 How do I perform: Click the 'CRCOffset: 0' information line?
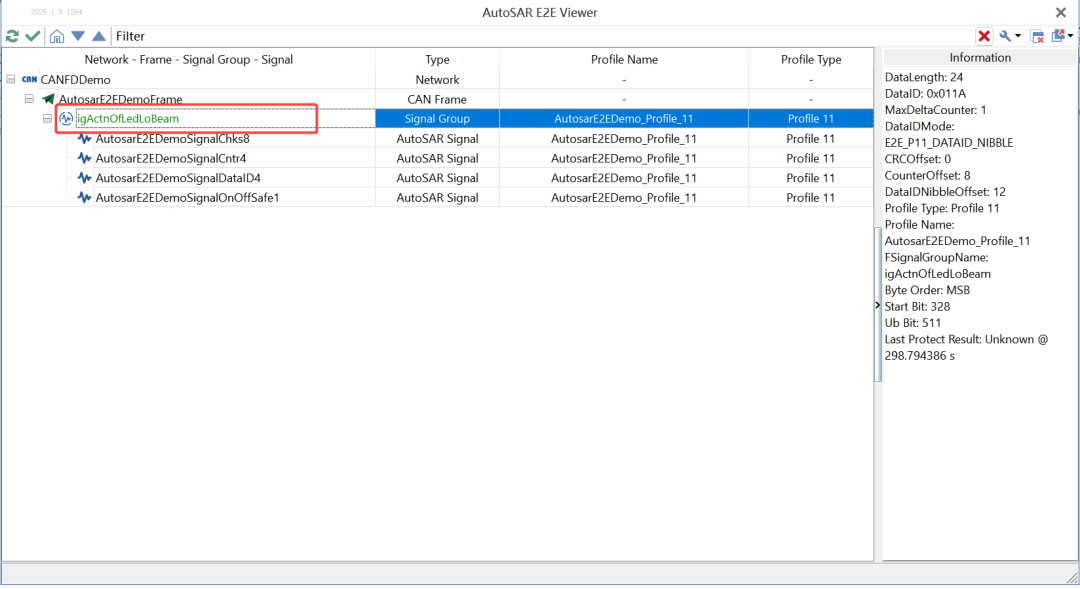918,159
